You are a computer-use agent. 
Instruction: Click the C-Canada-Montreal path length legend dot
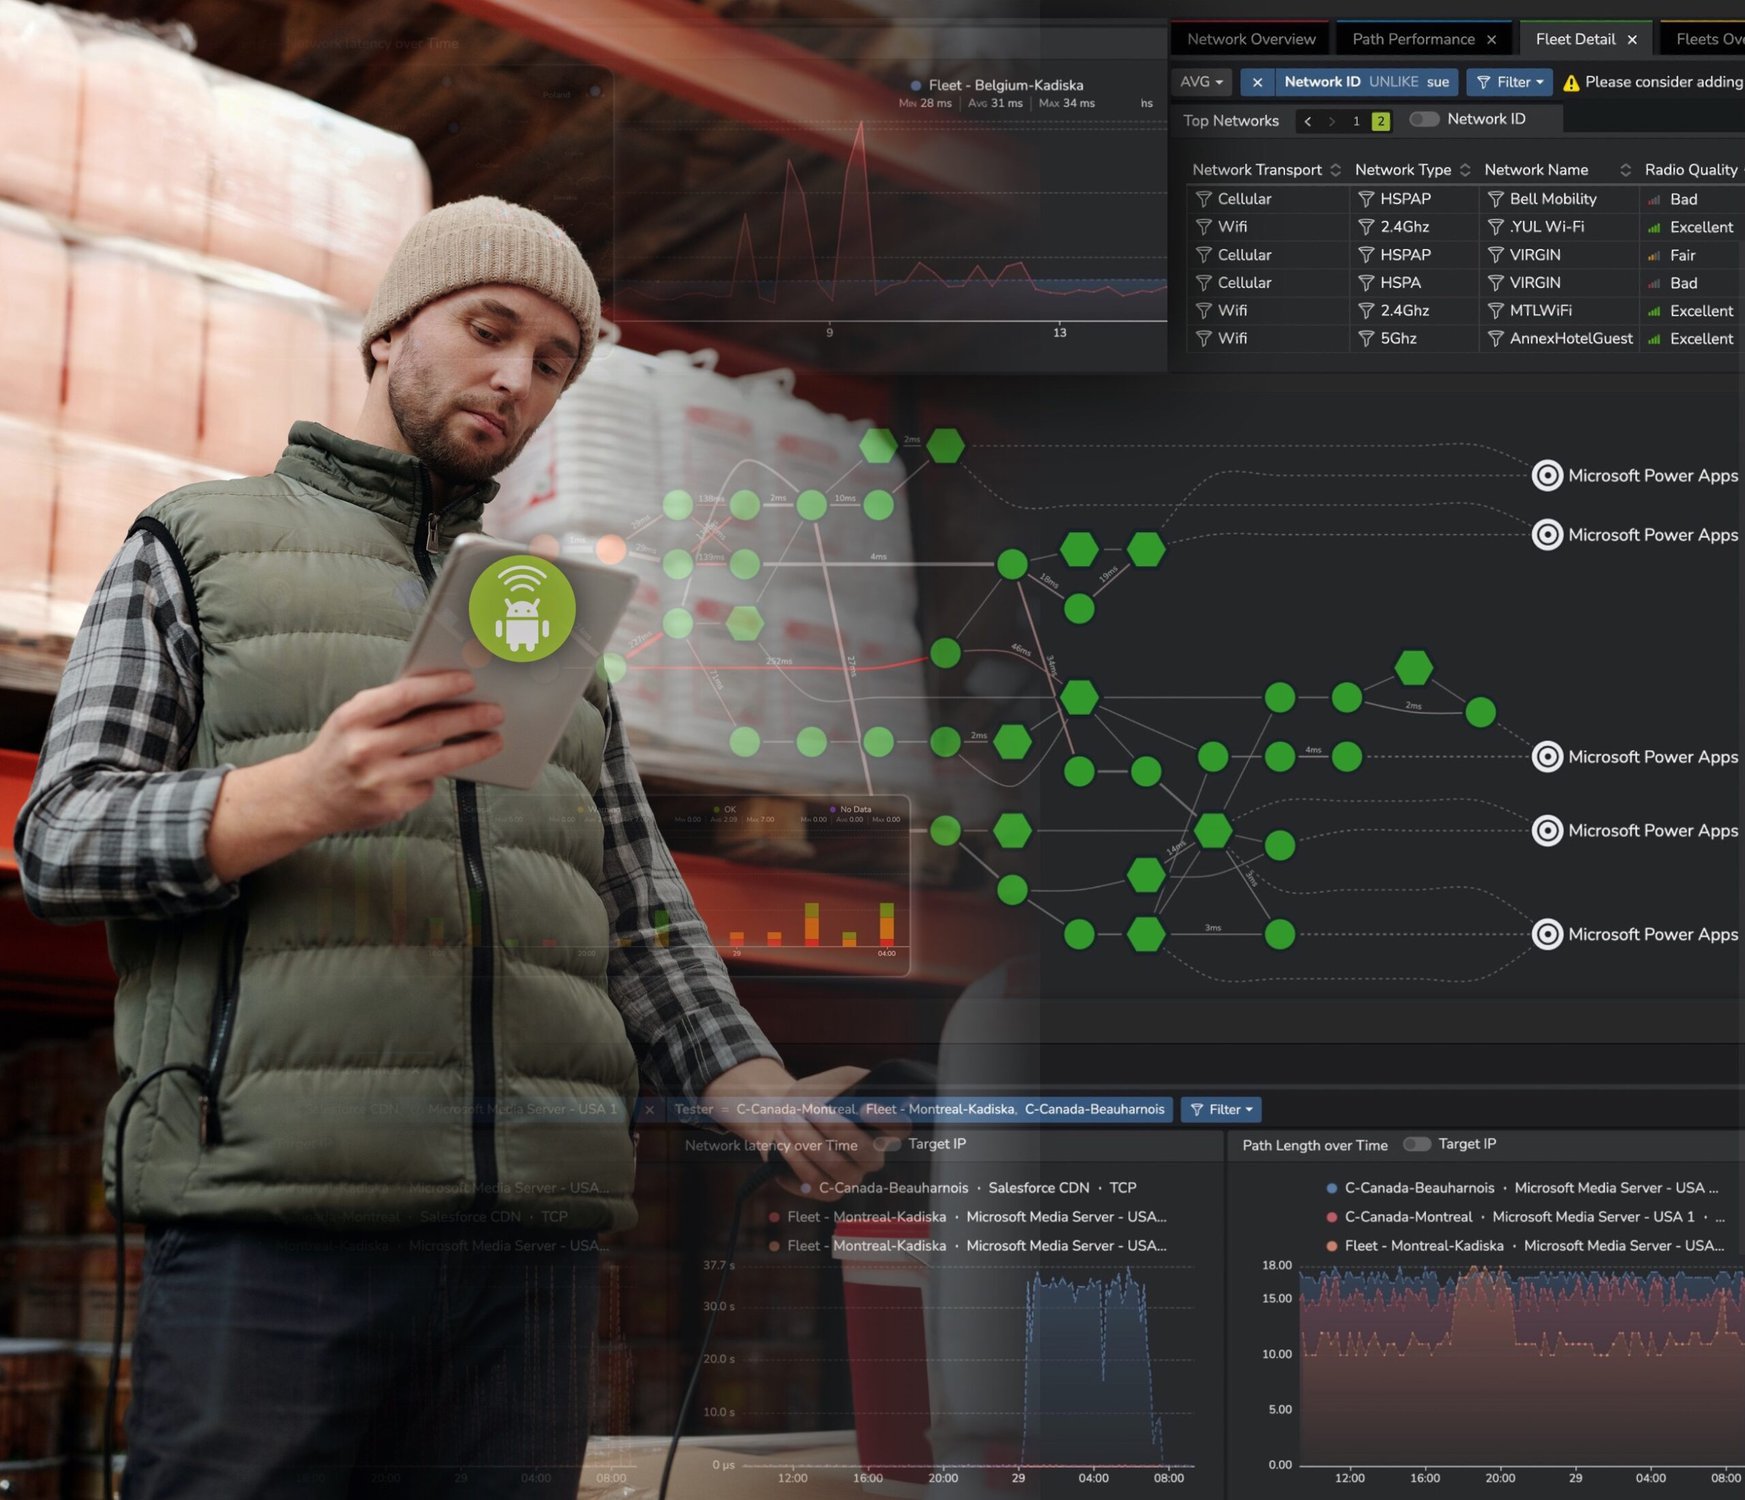click(x=1331, y=1217)
